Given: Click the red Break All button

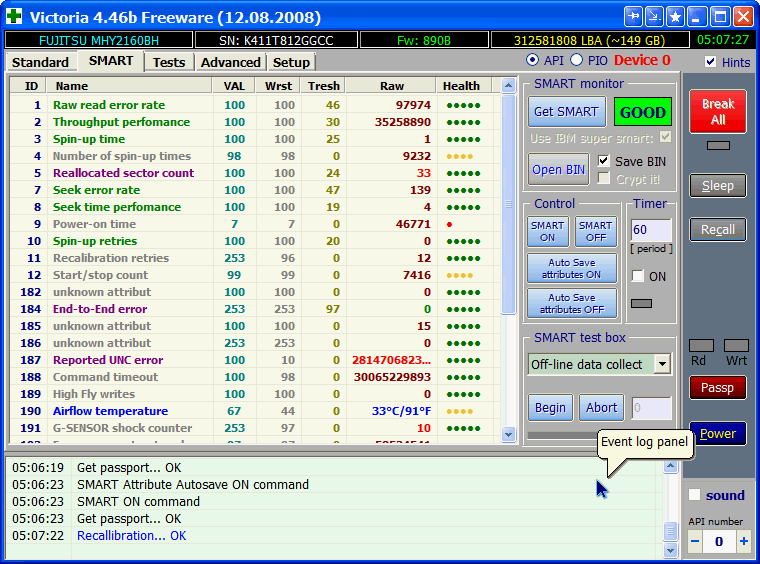Looking at the screenshot, I should tap(718, 112).
